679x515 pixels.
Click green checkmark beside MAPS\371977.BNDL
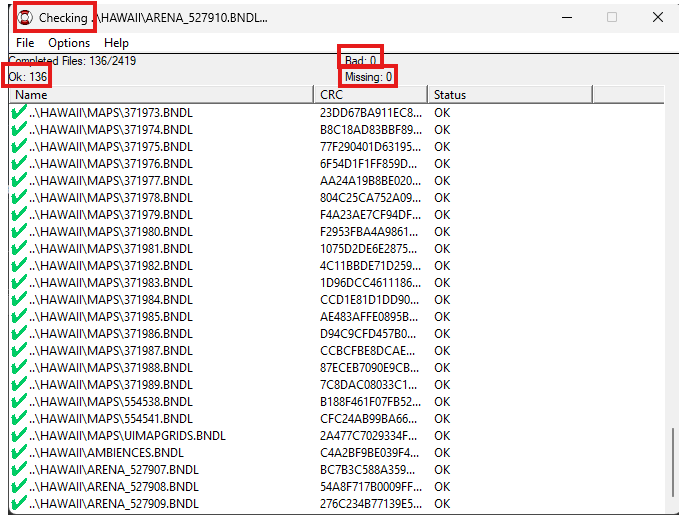[19, 181]
